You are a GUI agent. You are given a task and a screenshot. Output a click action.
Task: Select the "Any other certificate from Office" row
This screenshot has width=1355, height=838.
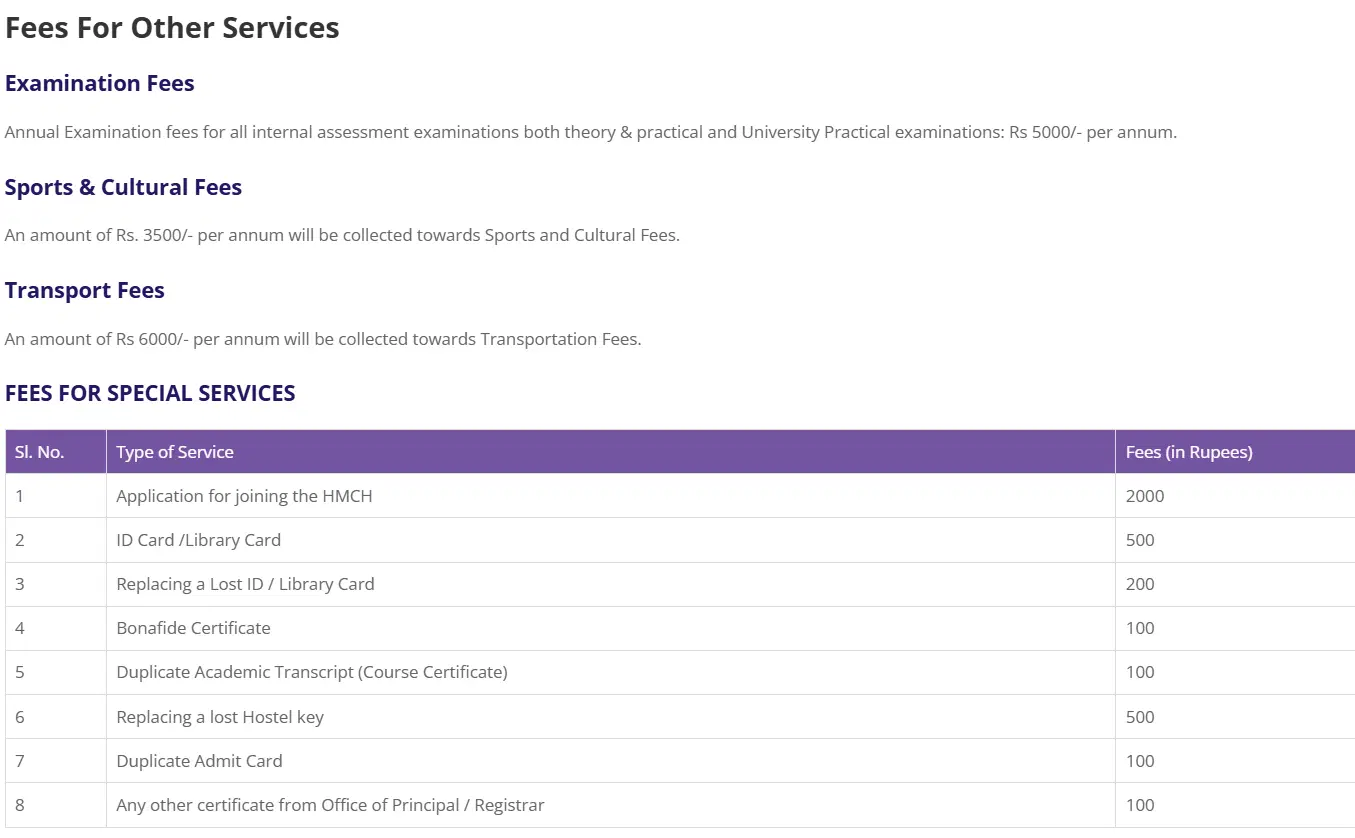coord(330,805)
